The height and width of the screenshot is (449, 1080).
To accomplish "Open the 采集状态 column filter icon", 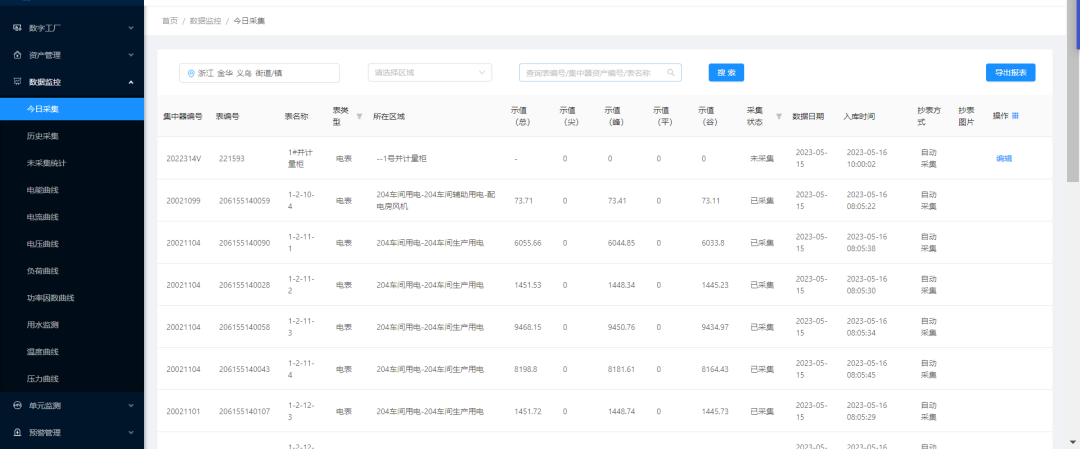I will coord(779,116).
